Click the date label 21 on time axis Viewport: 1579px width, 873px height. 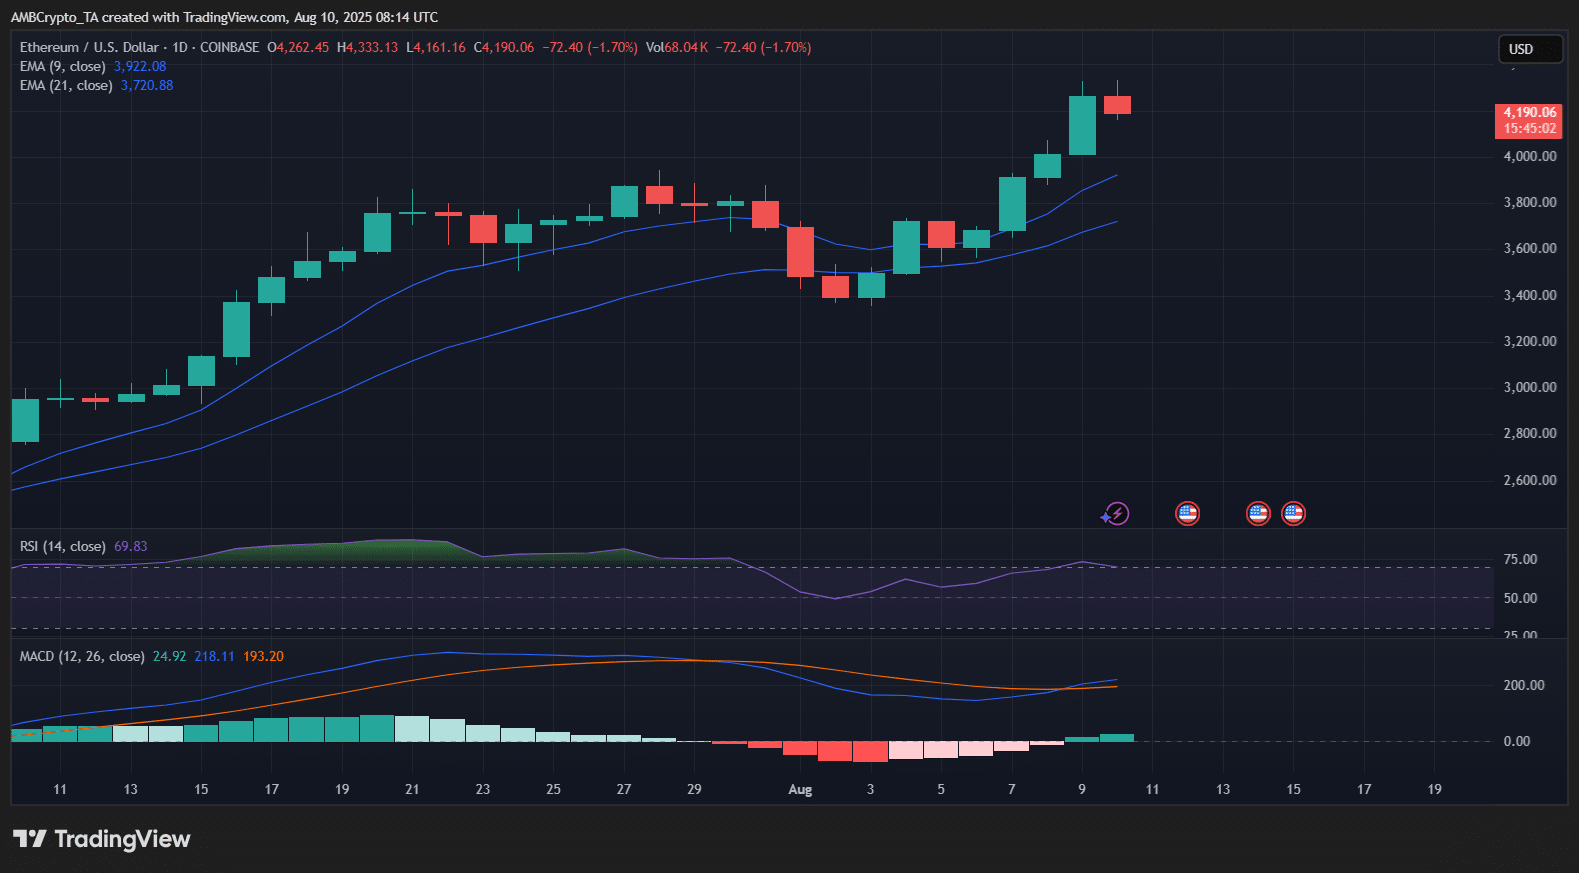[412, 790]
